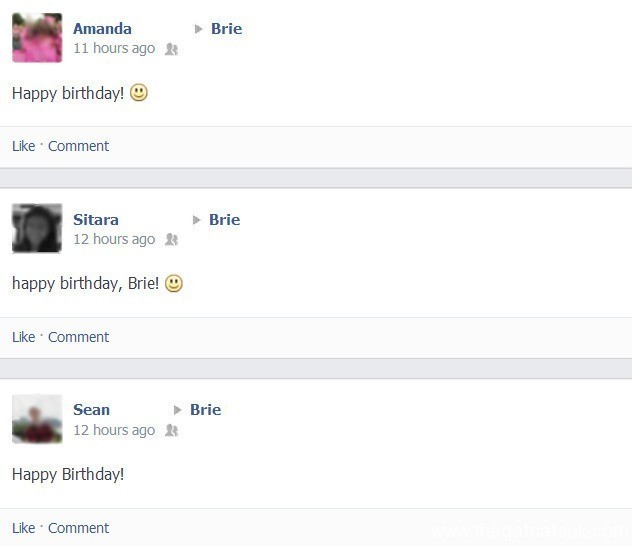This screenshot has width=632, height=546.
Task: Comment on Sitara's birthday post
Action: [78, 337]
